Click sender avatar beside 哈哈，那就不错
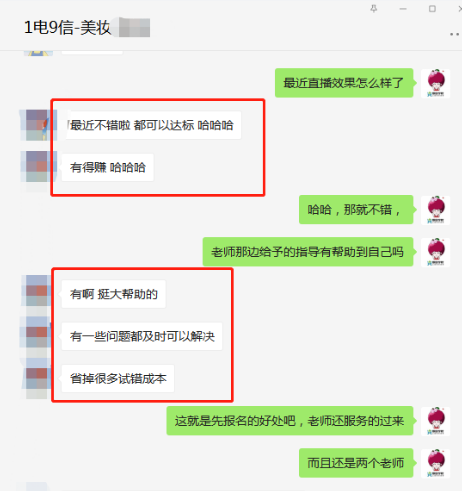462x491 pixels. point(436,210)
